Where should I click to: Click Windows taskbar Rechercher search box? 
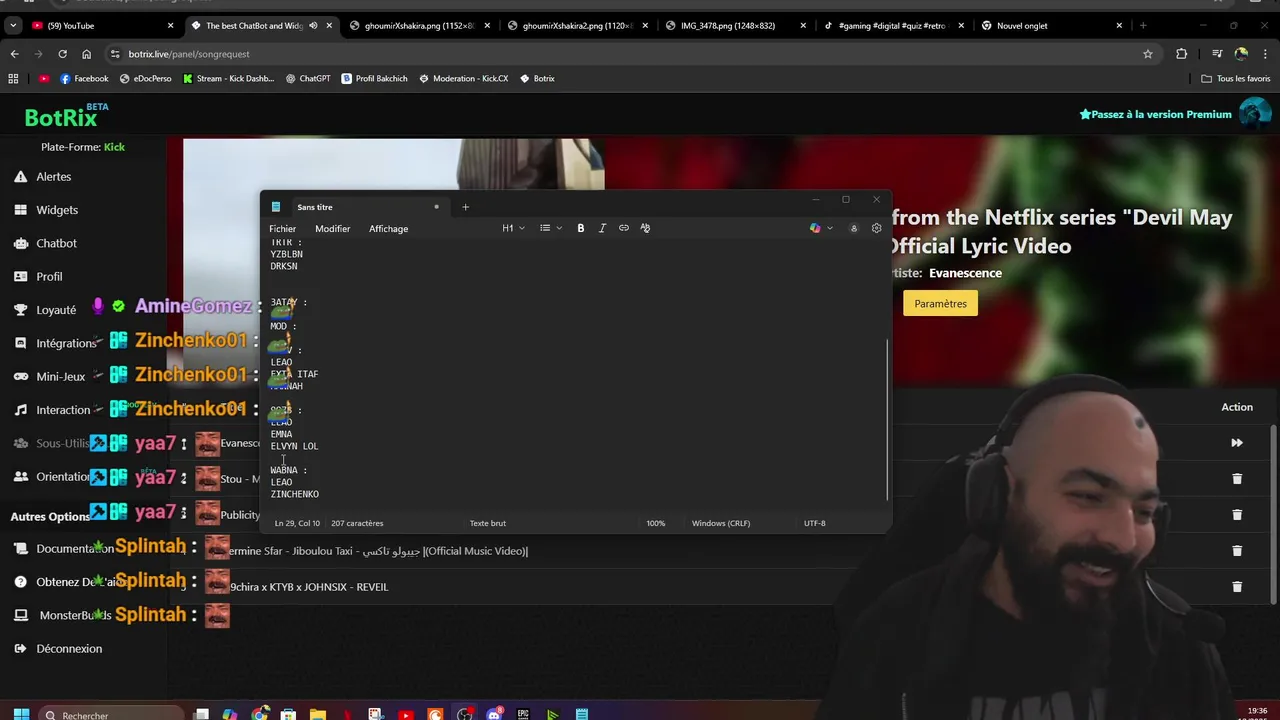pos(110,714)
